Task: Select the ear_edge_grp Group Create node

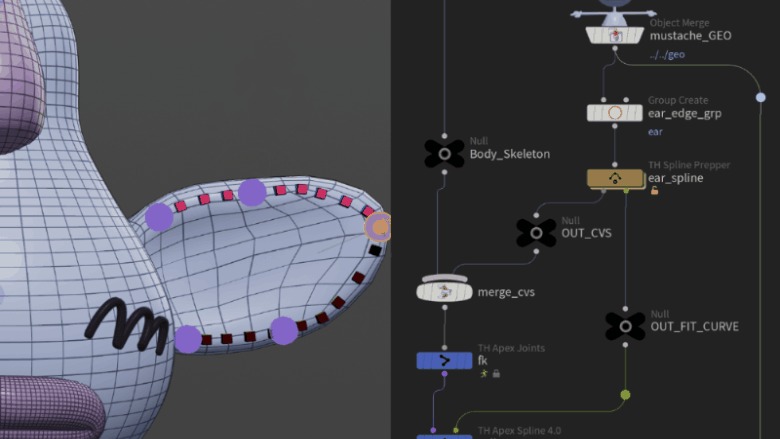Action: pos(615,113)
